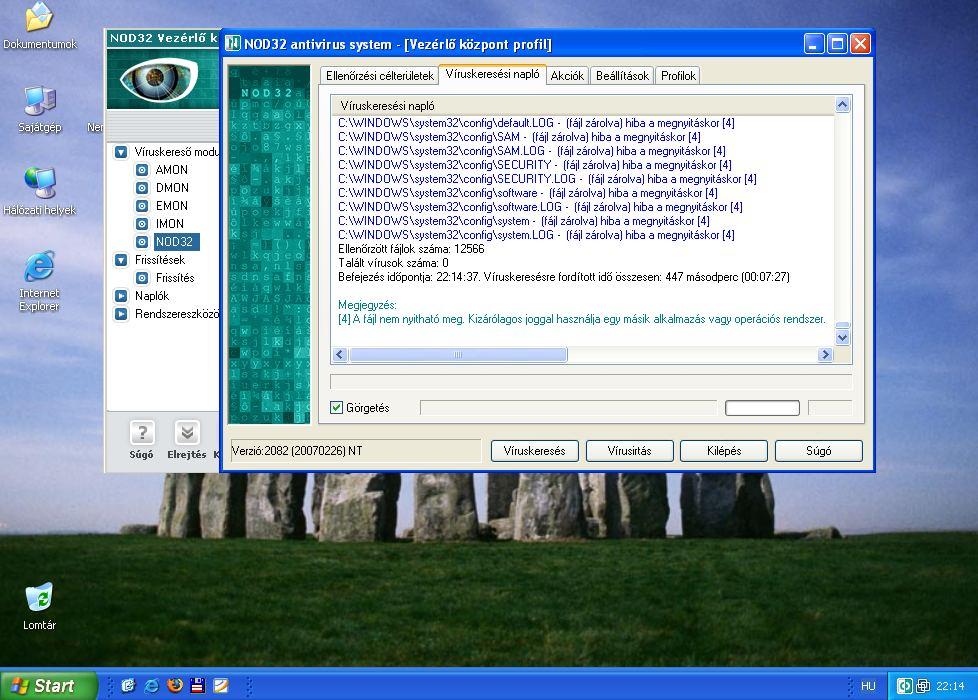Expand the Naplók tree section

pos(121,296)
